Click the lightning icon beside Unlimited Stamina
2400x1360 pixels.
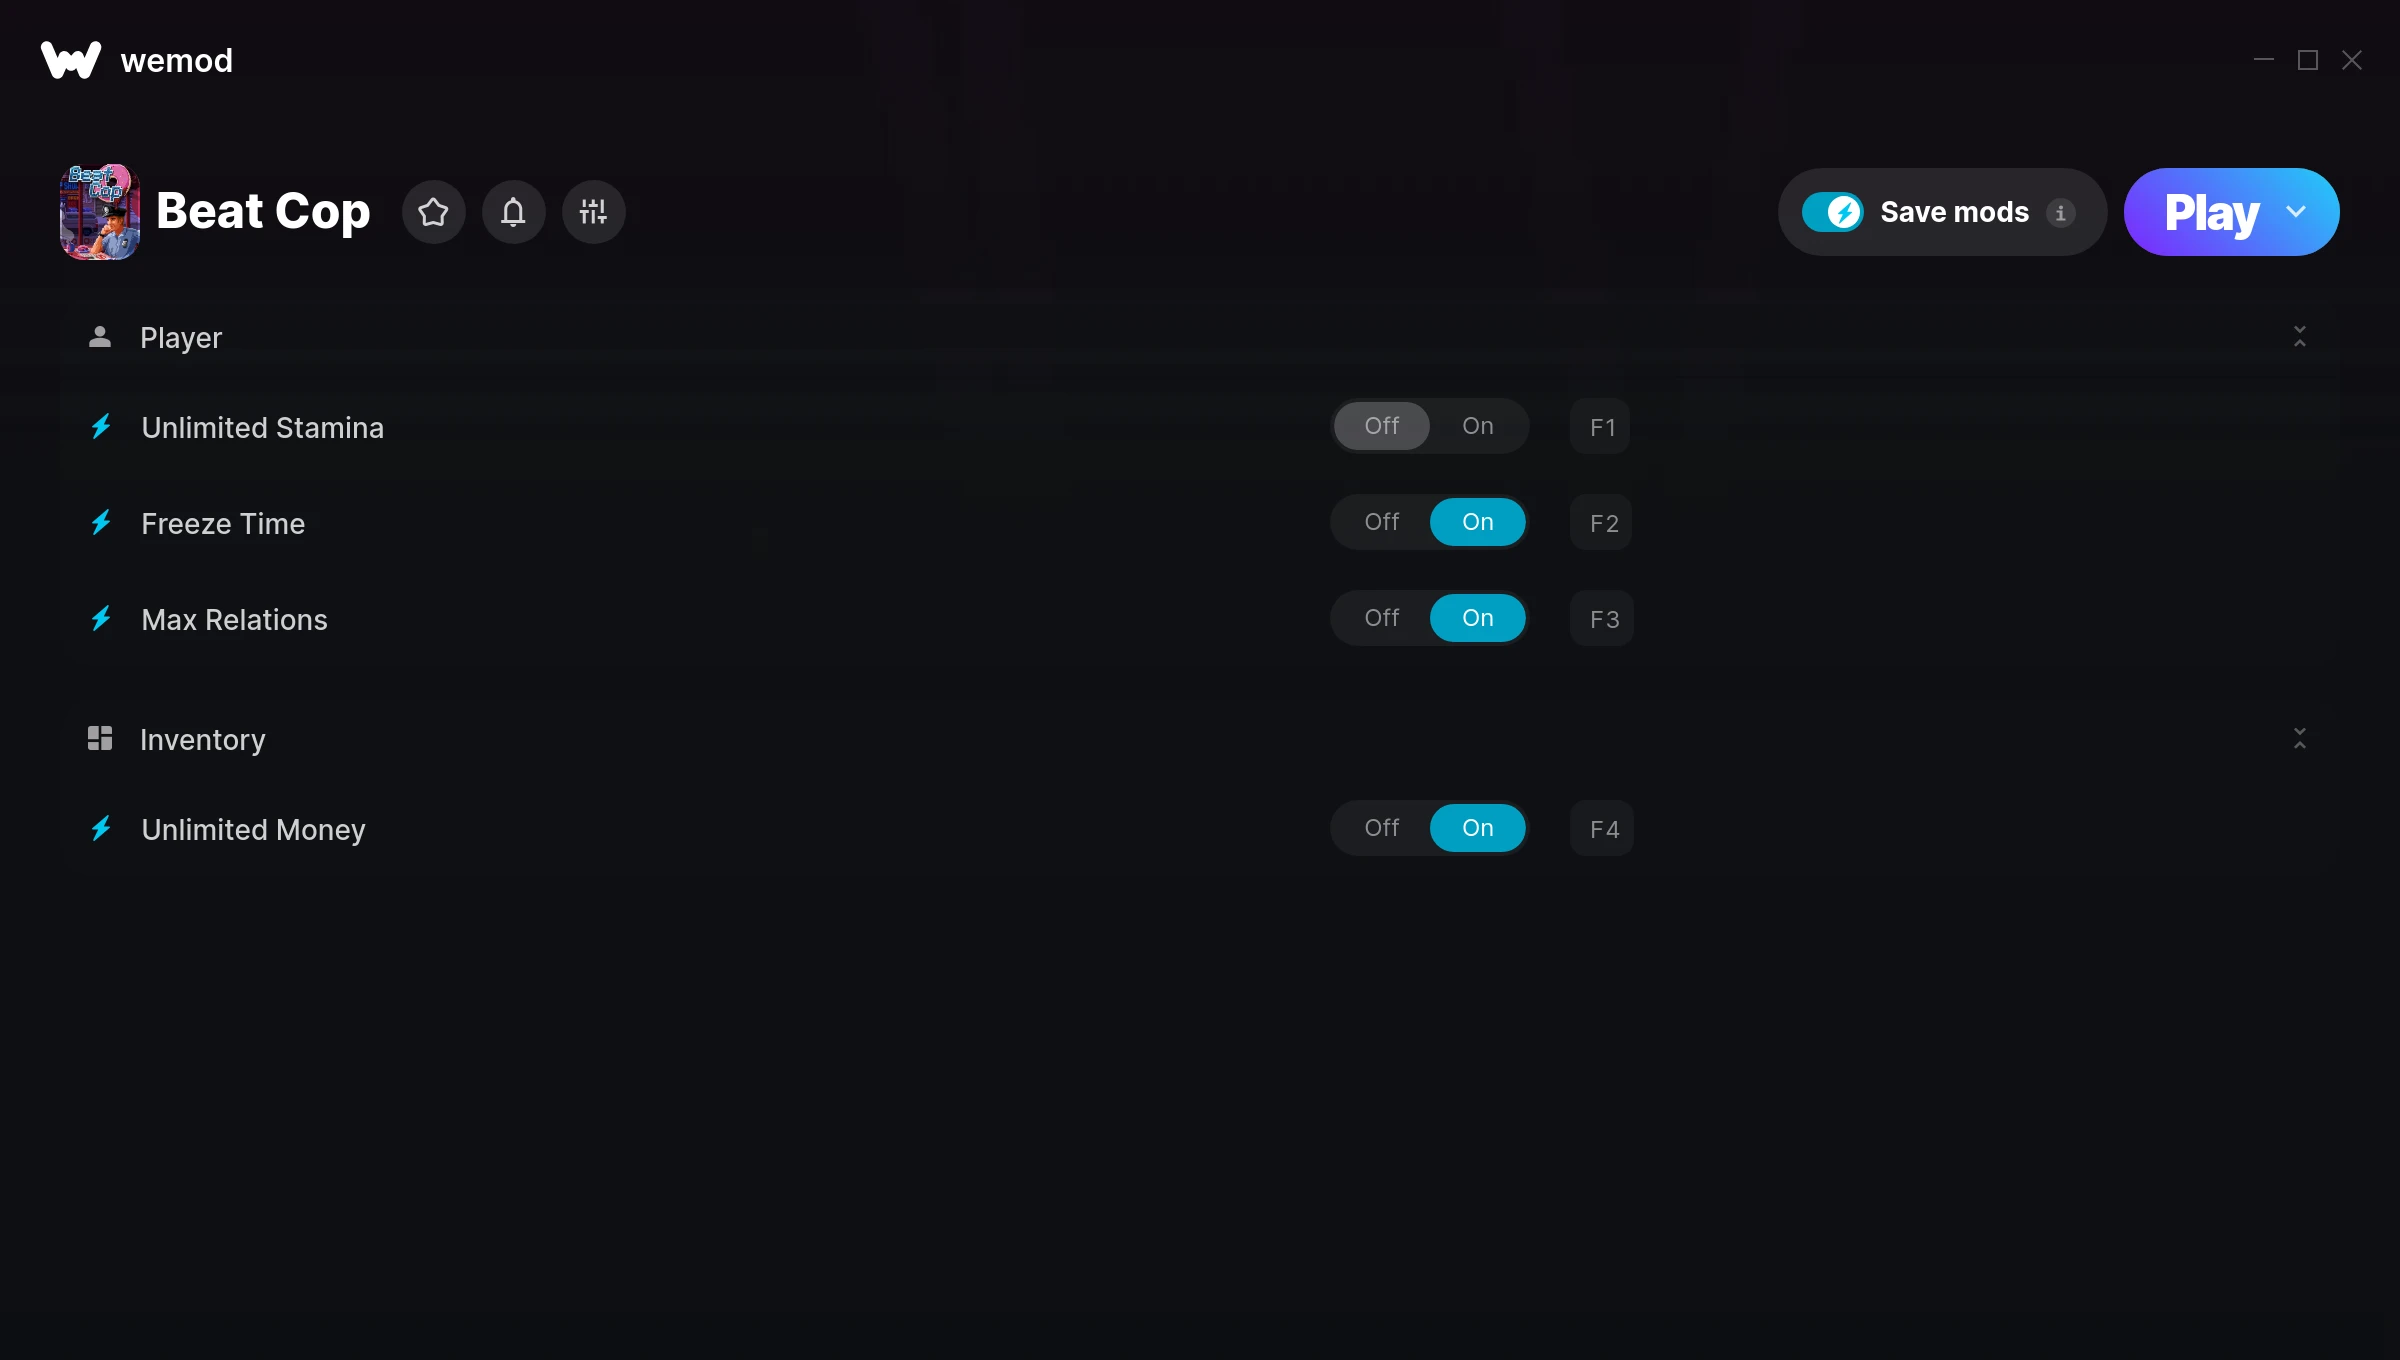[x=101, y=427]
